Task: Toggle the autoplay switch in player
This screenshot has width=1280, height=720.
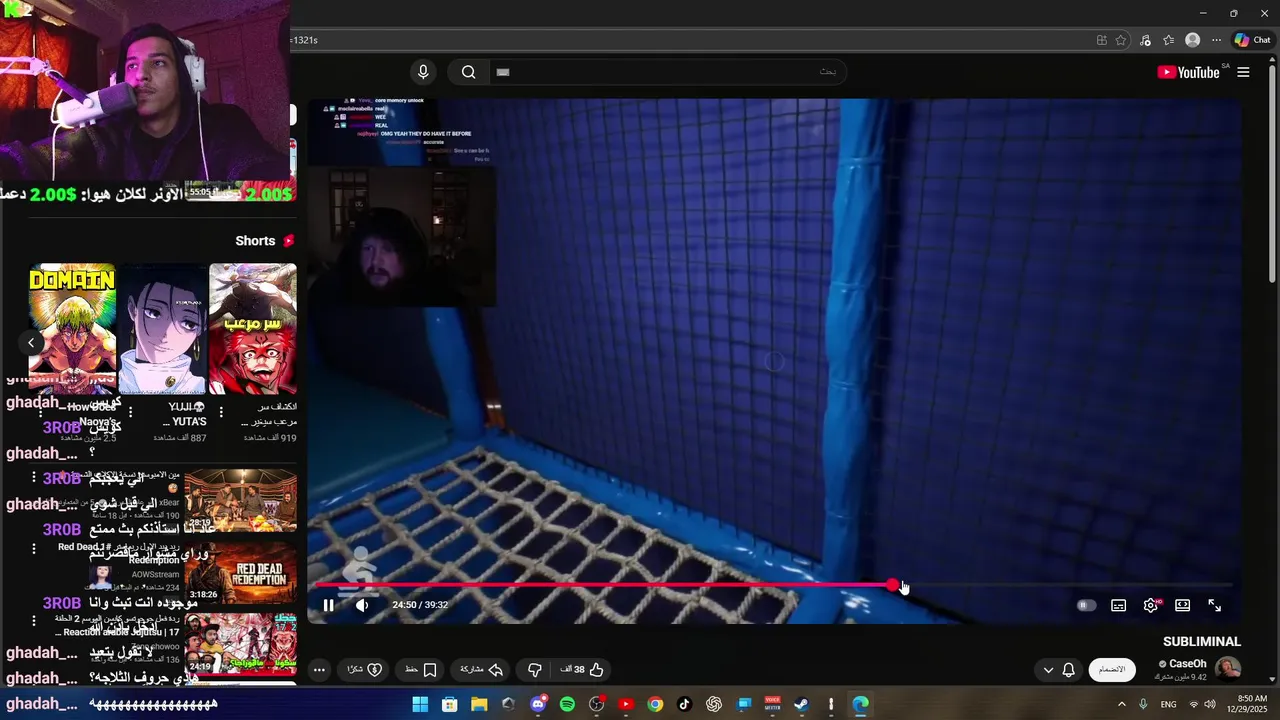Action: pos(1086,605)
